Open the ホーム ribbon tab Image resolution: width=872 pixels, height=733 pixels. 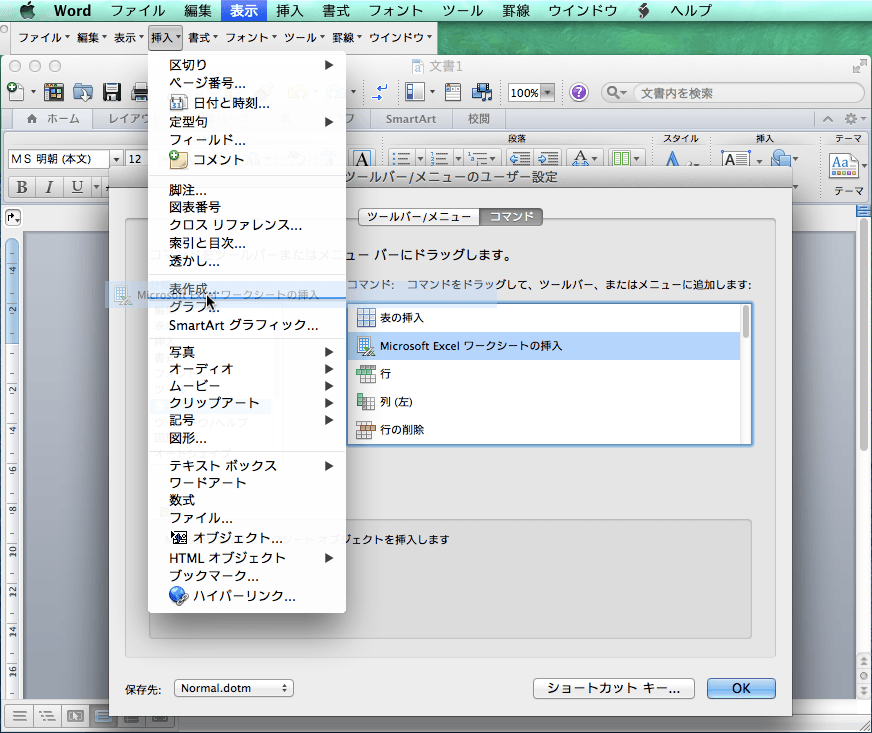[53, 118]
